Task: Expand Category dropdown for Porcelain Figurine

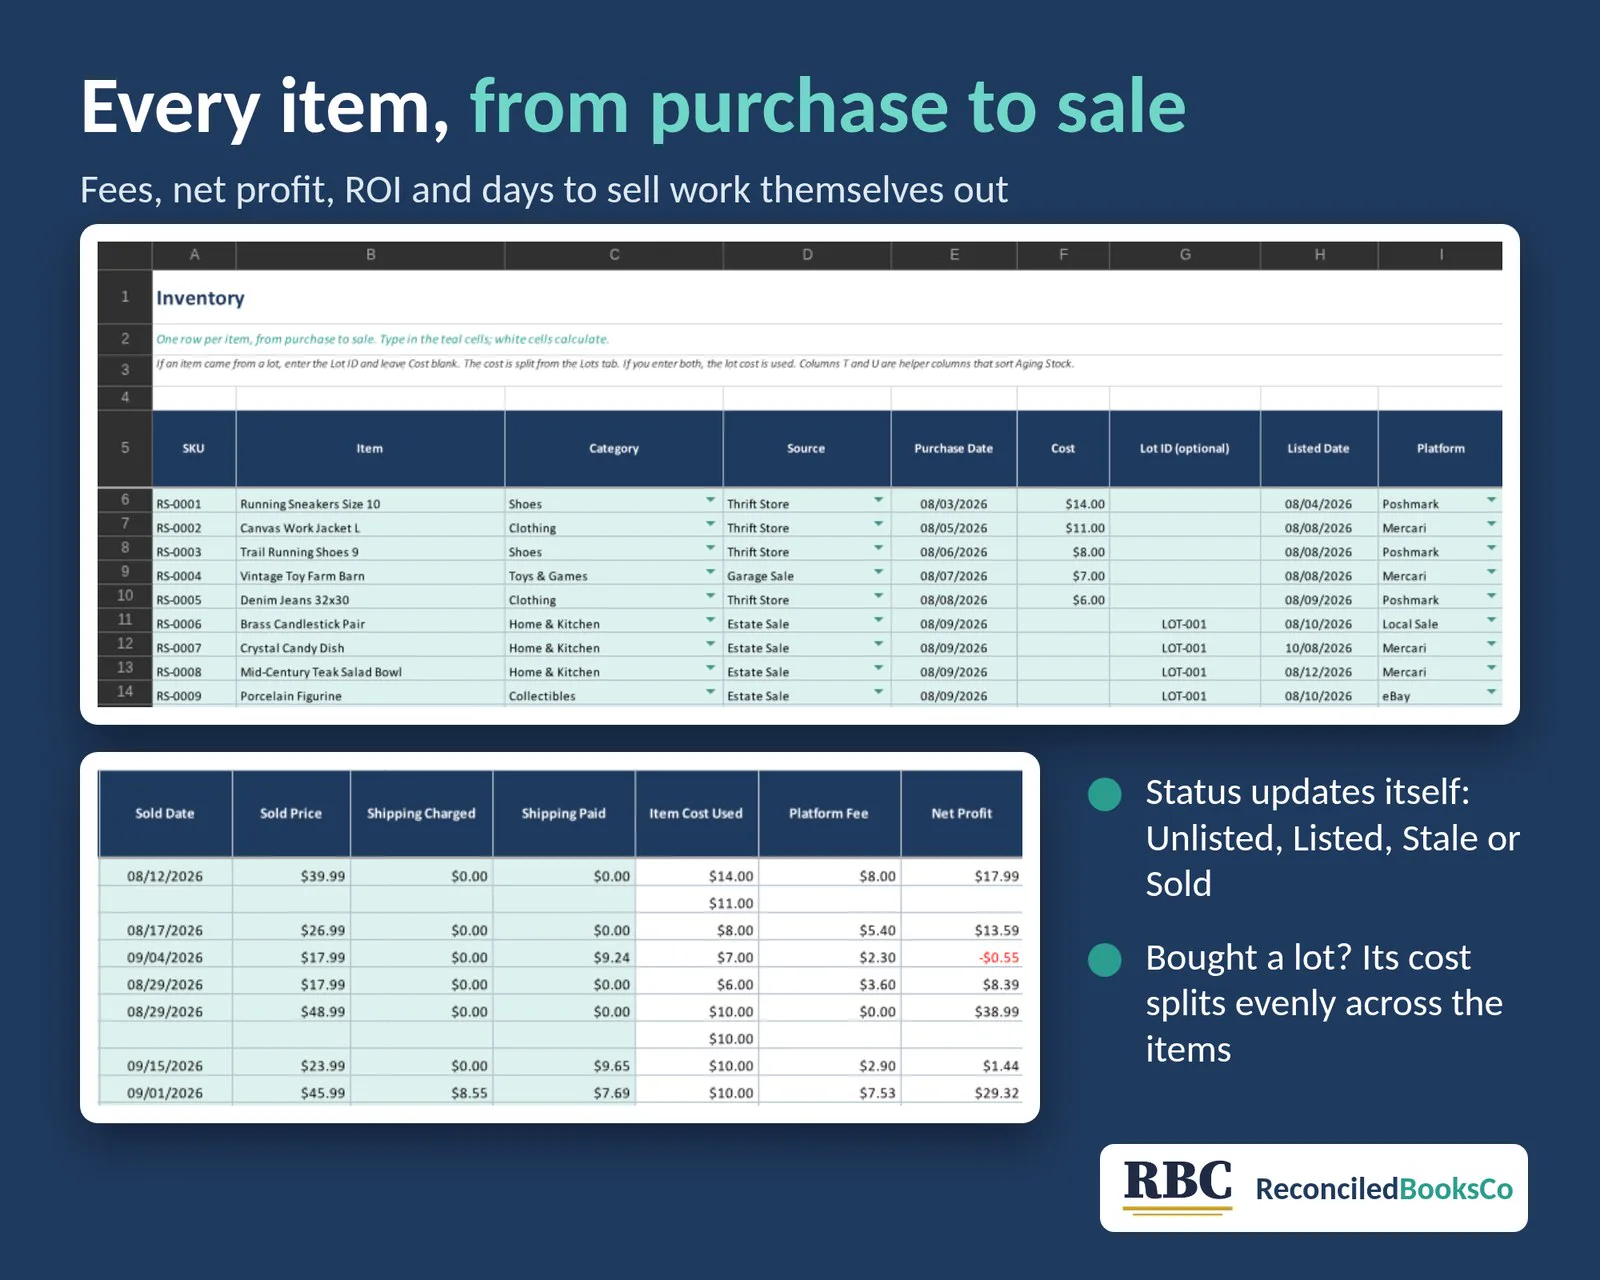Action: 710,692
